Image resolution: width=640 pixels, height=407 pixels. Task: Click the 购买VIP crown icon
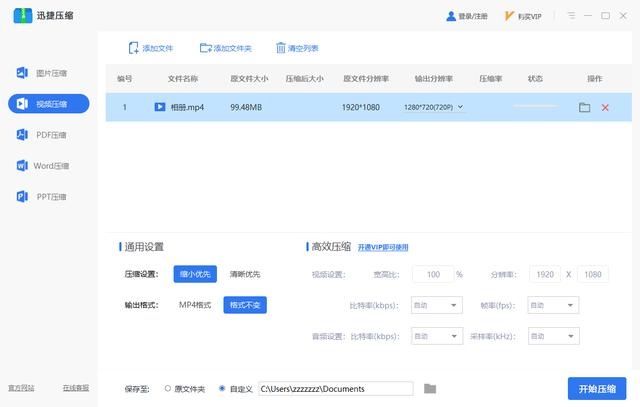pyautogui.click(x=510, y=16)
